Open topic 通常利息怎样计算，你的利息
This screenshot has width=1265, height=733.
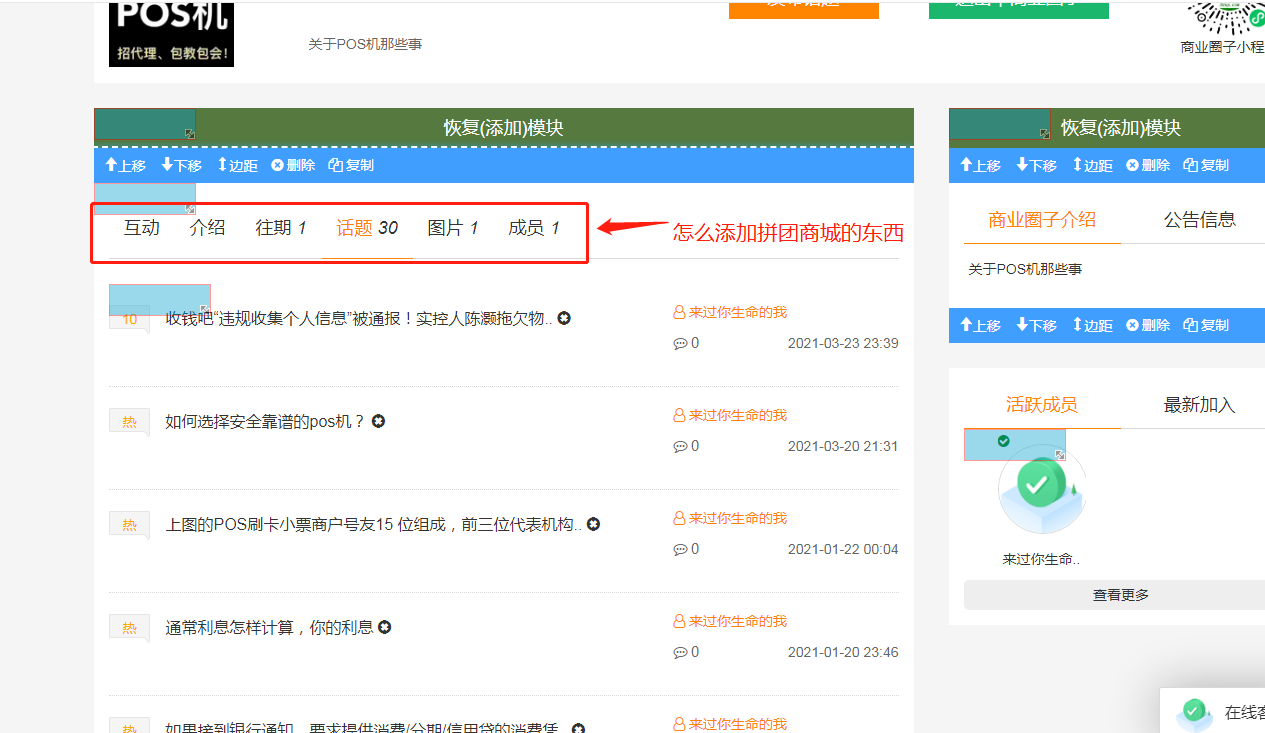coord(269,628)
